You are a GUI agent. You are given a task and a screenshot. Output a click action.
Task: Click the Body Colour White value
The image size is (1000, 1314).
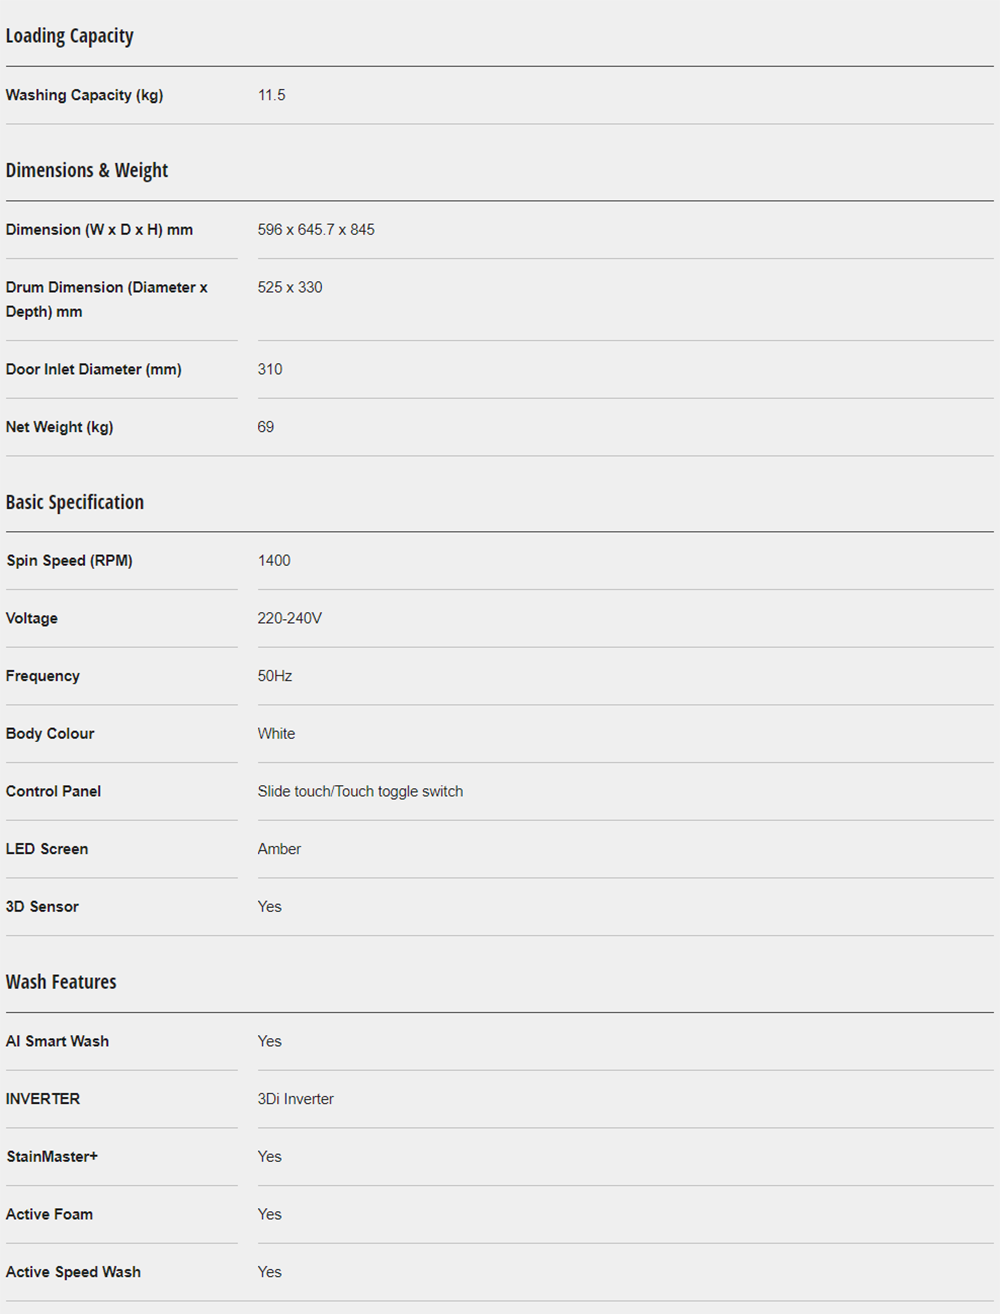tap(276, 733)
